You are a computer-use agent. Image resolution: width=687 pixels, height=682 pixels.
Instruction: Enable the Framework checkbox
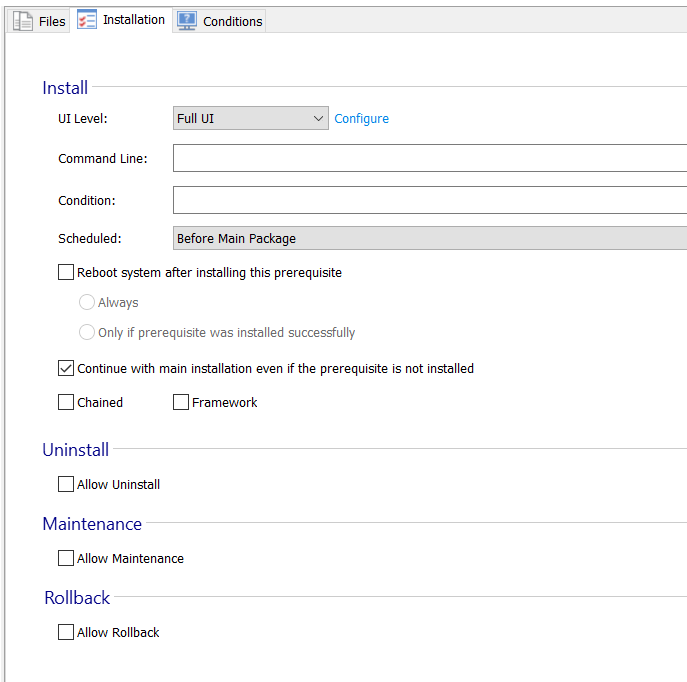coord(181,402)
